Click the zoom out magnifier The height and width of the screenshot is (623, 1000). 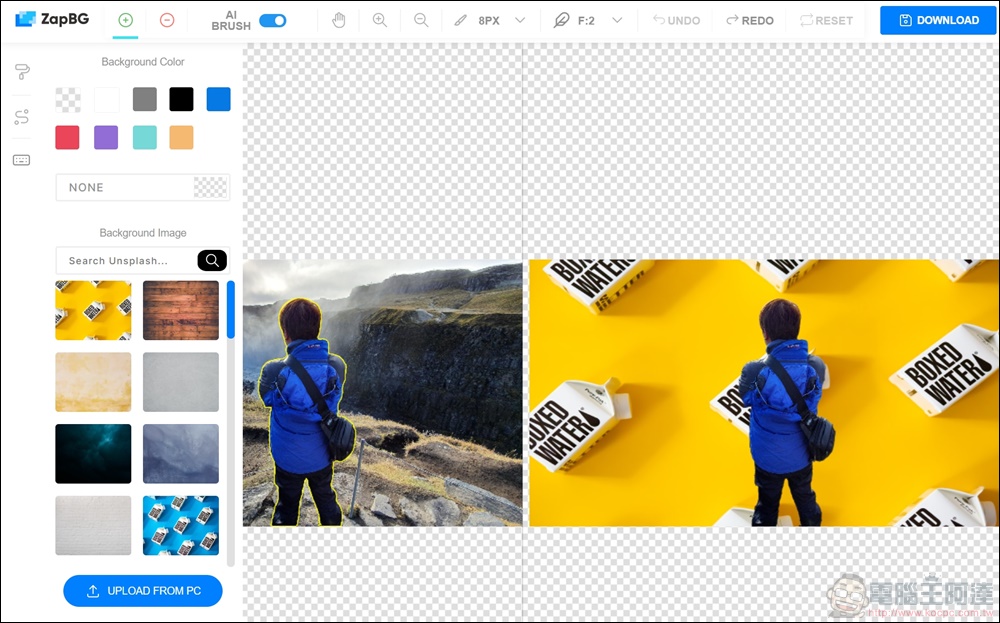tap(421, 20)
